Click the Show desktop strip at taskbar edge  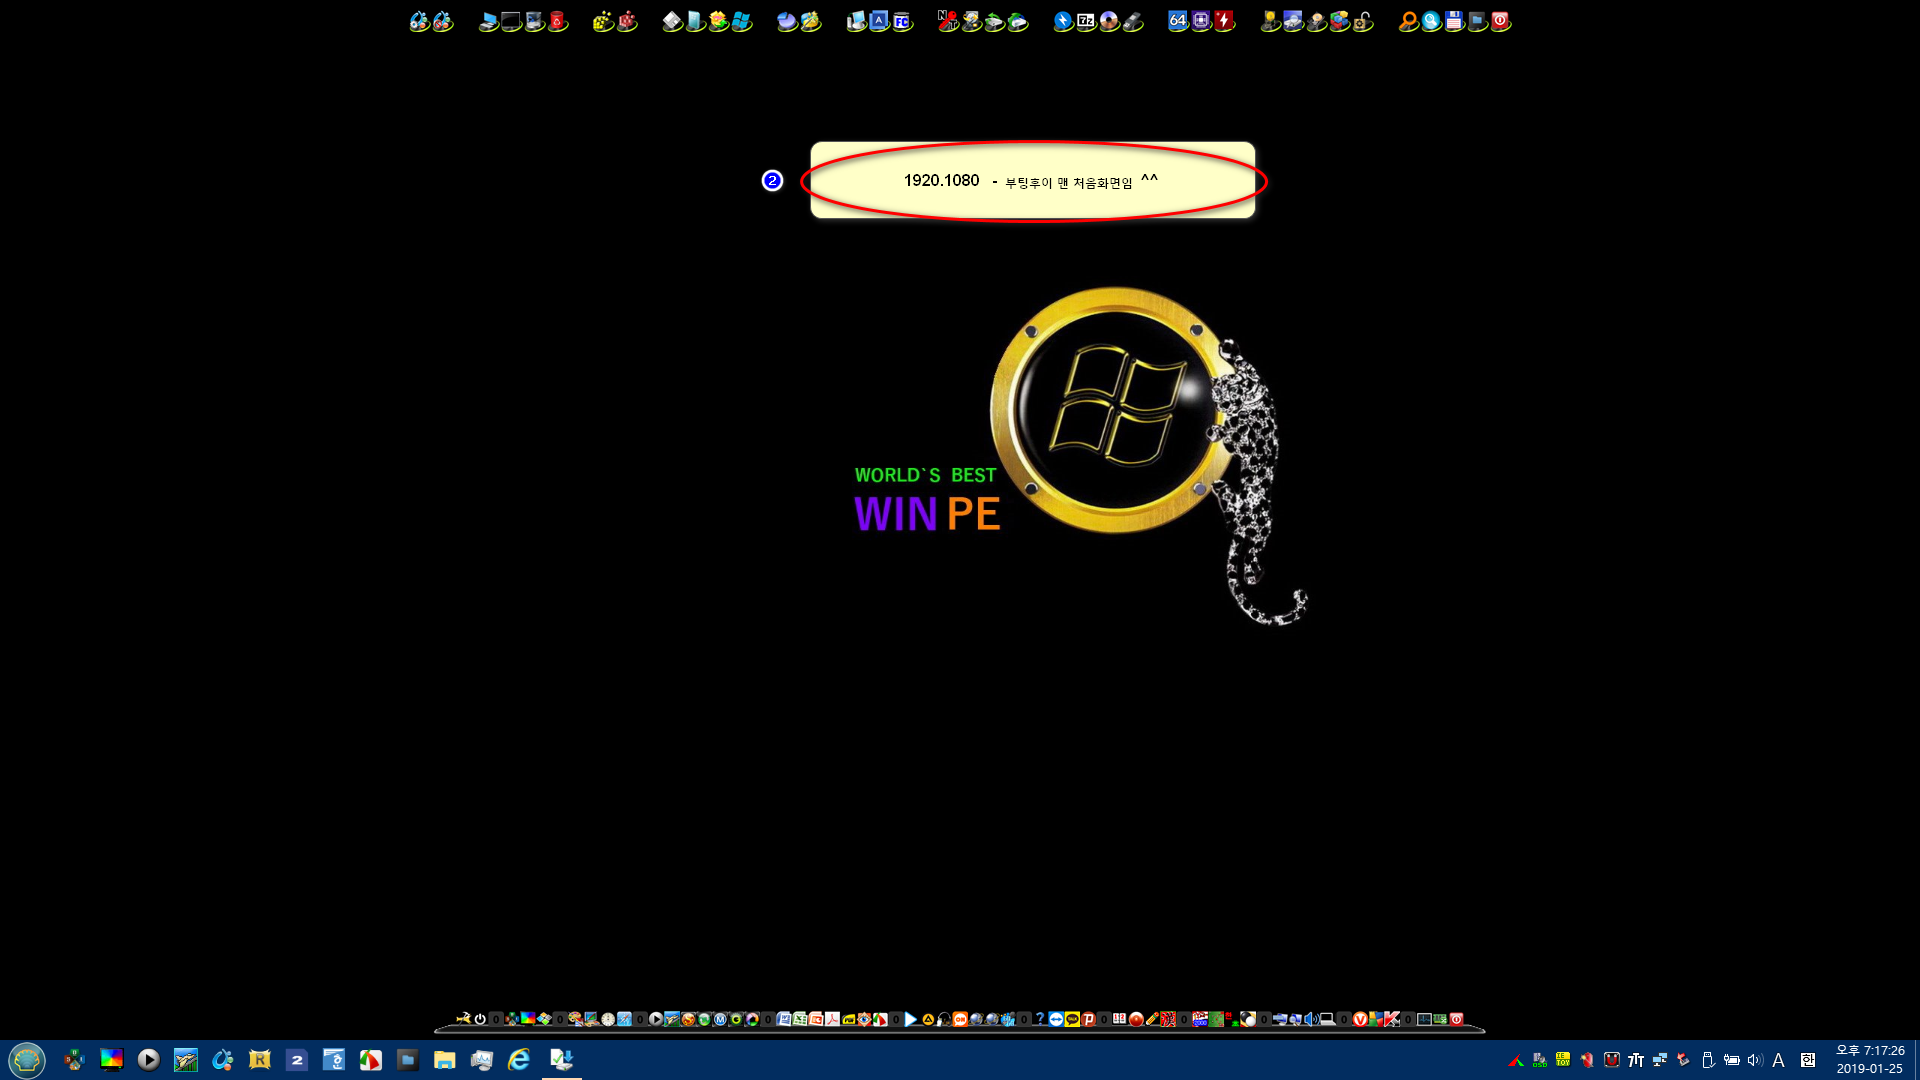coord(1916,1060)
